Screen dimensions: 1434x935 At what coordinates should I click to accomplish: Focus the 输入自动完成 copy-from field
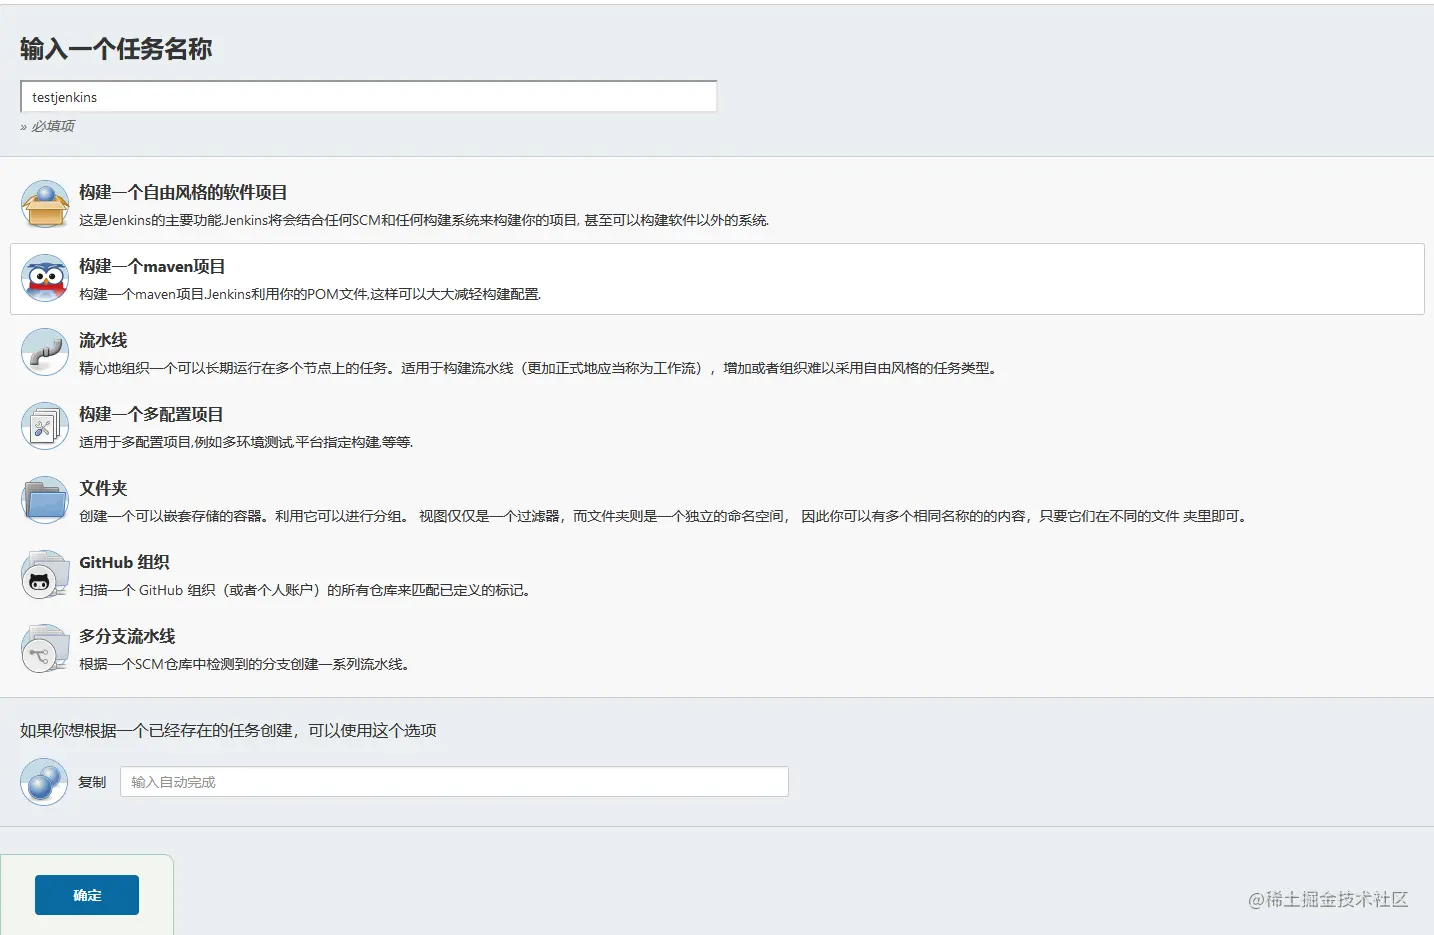coord(454,782)
